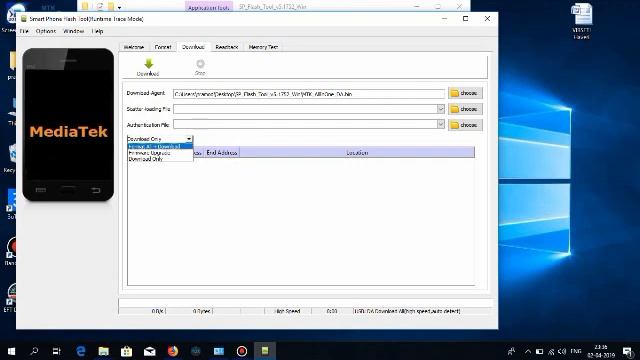
Task: Open the notification center icon
Action: tap(628, 351)
